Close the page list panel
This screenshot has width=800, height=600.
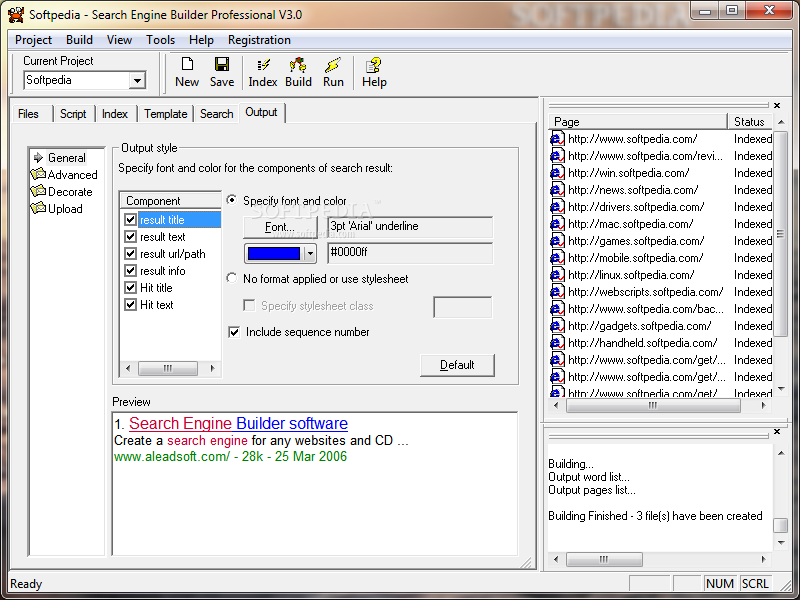coord(777,105)
